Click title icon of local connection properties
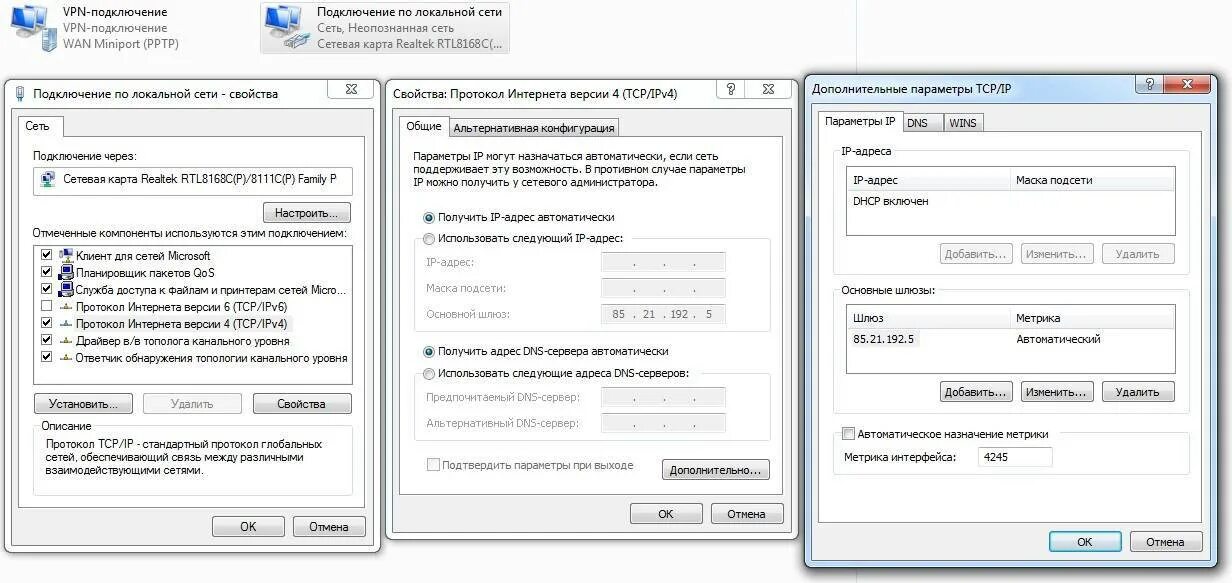1232x583 pixels. point(20,93)
